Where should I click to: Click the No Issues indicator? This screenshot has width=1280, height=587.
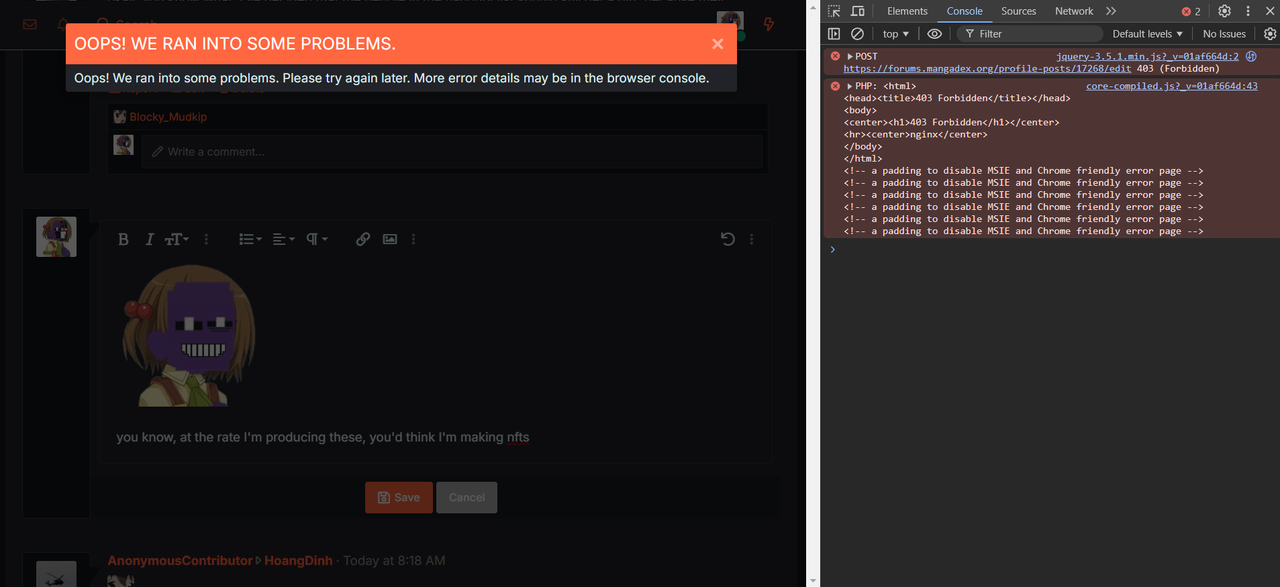point(1224,34)
